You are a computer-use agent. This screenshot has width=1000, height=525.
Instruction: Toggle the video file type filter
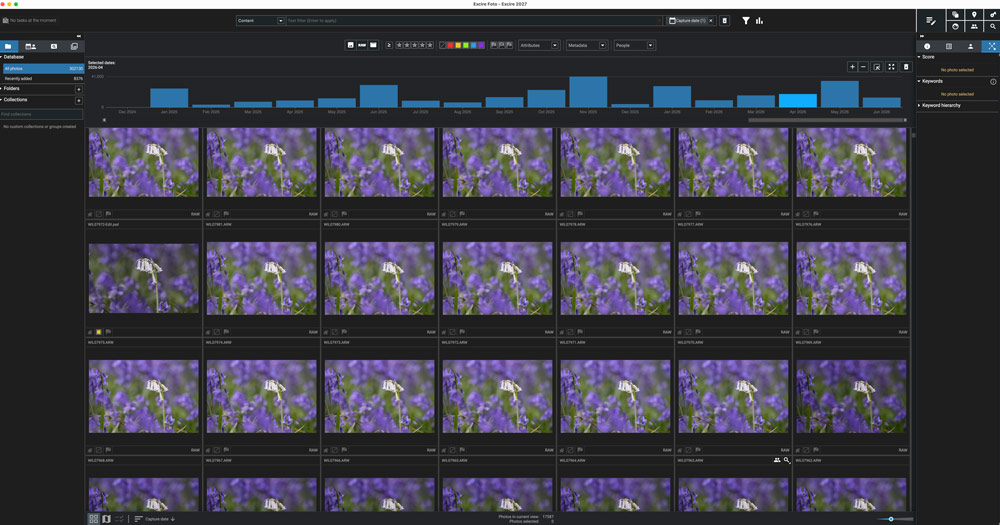[x=373, y=45]
